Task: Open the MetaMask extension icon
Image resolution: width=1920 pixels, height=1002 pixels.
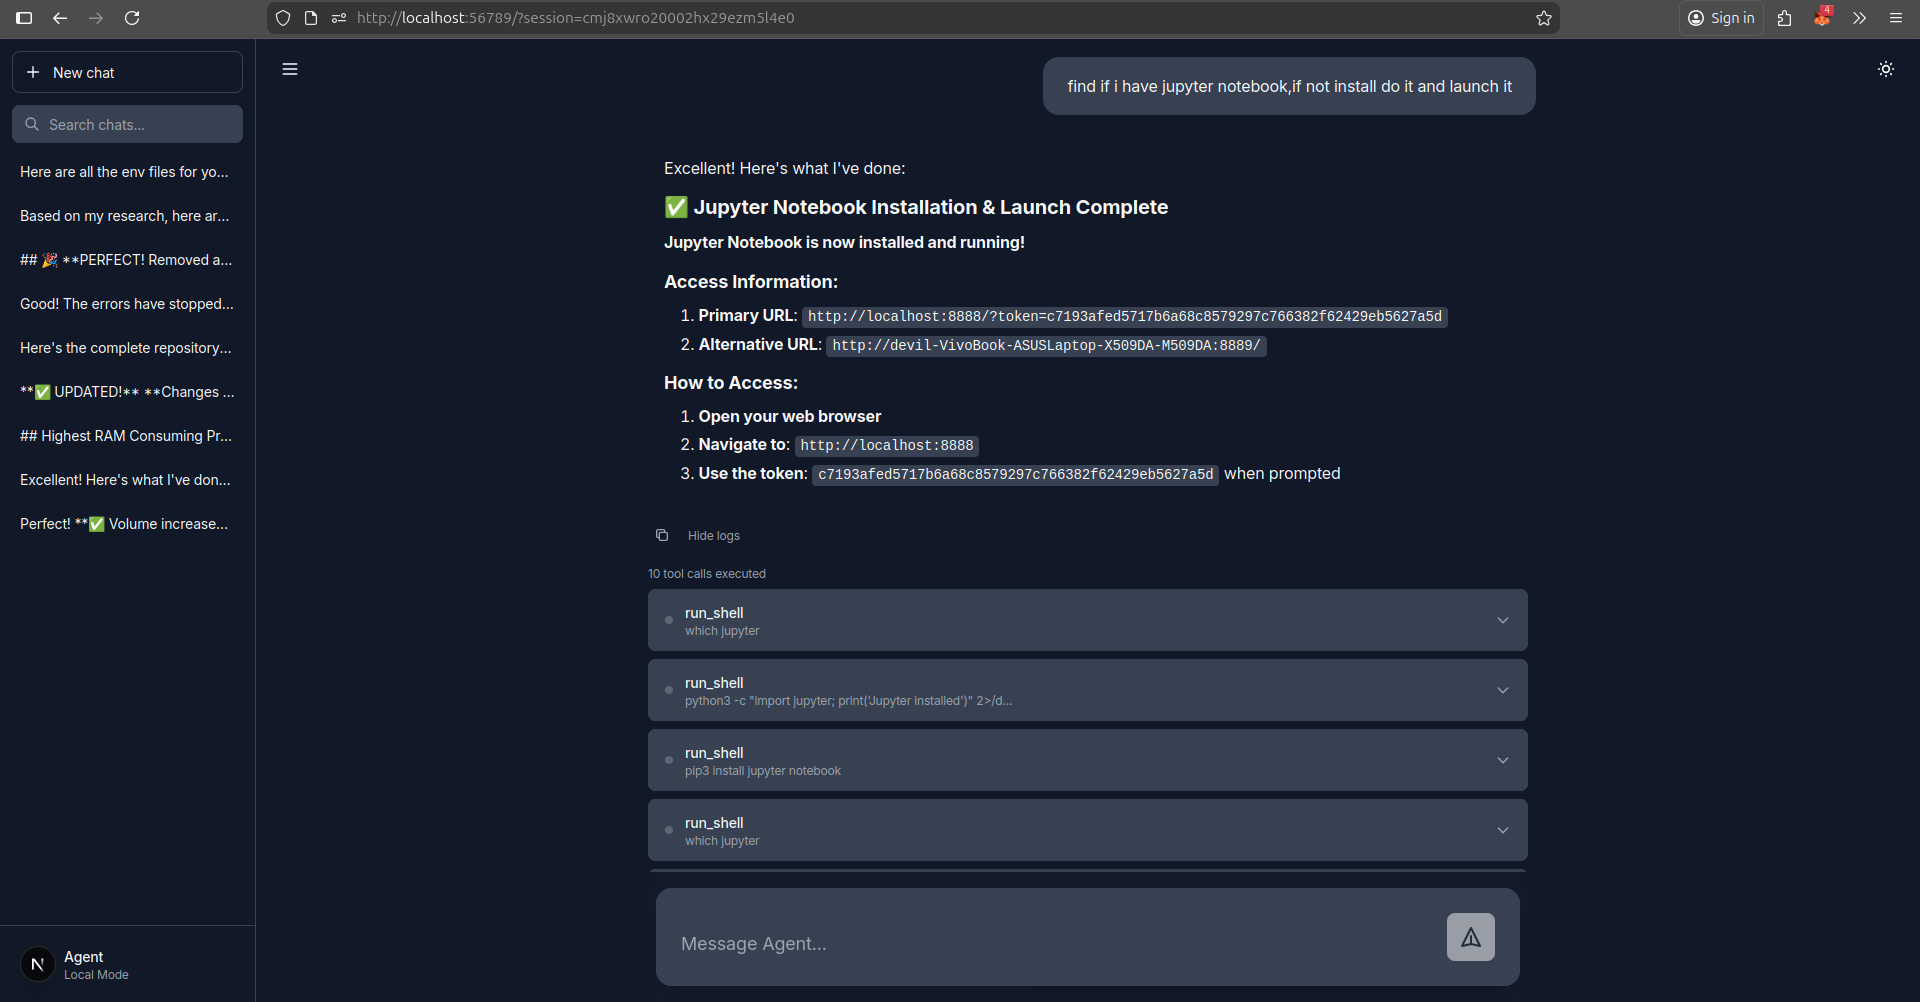Action: coord(1822,18)
